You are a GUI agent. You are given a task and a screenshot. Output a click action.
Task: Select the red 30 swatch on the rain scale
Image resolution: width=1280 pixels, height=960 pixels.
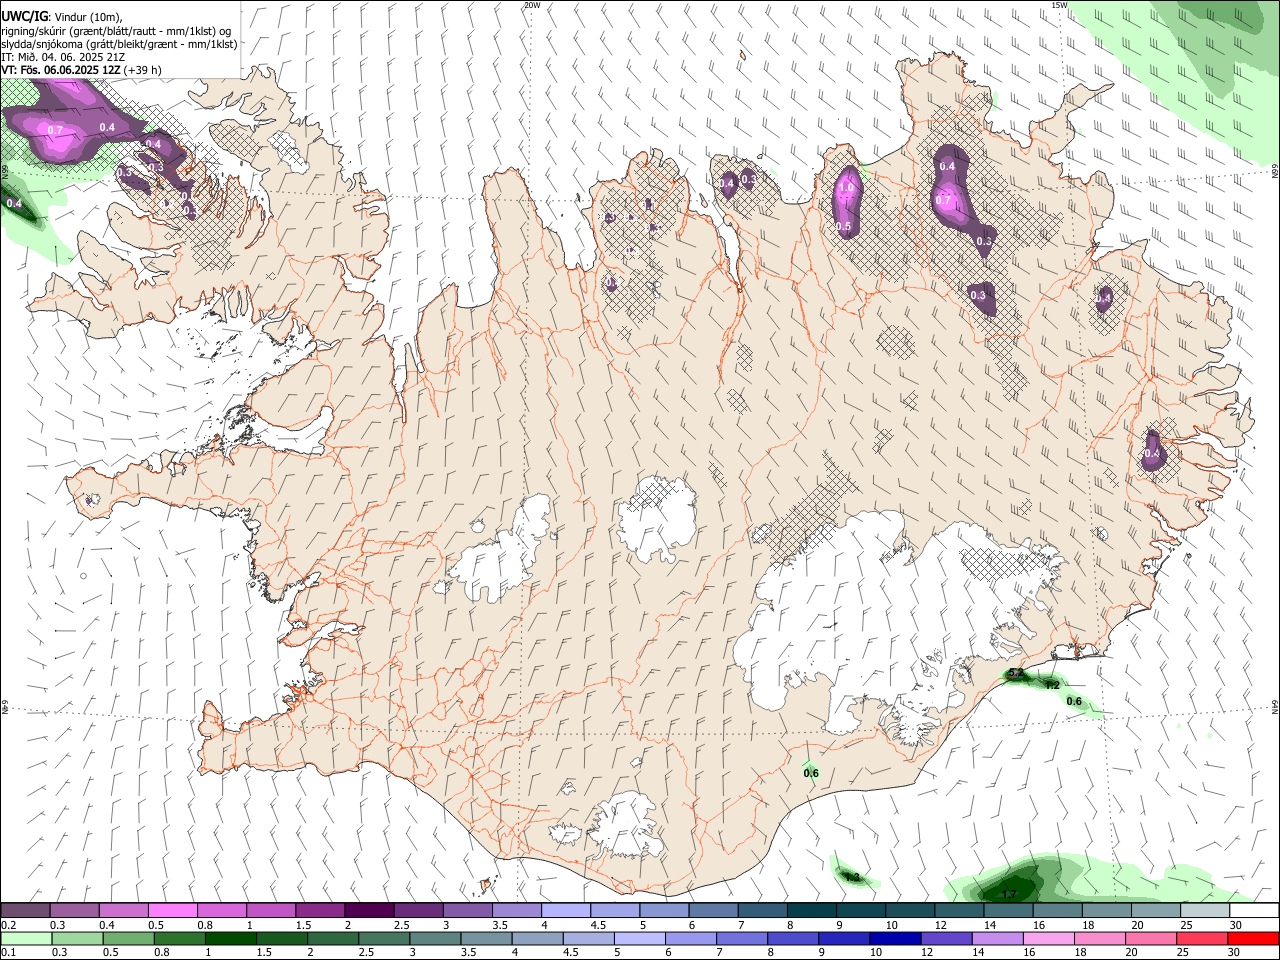coord(1254,937)
